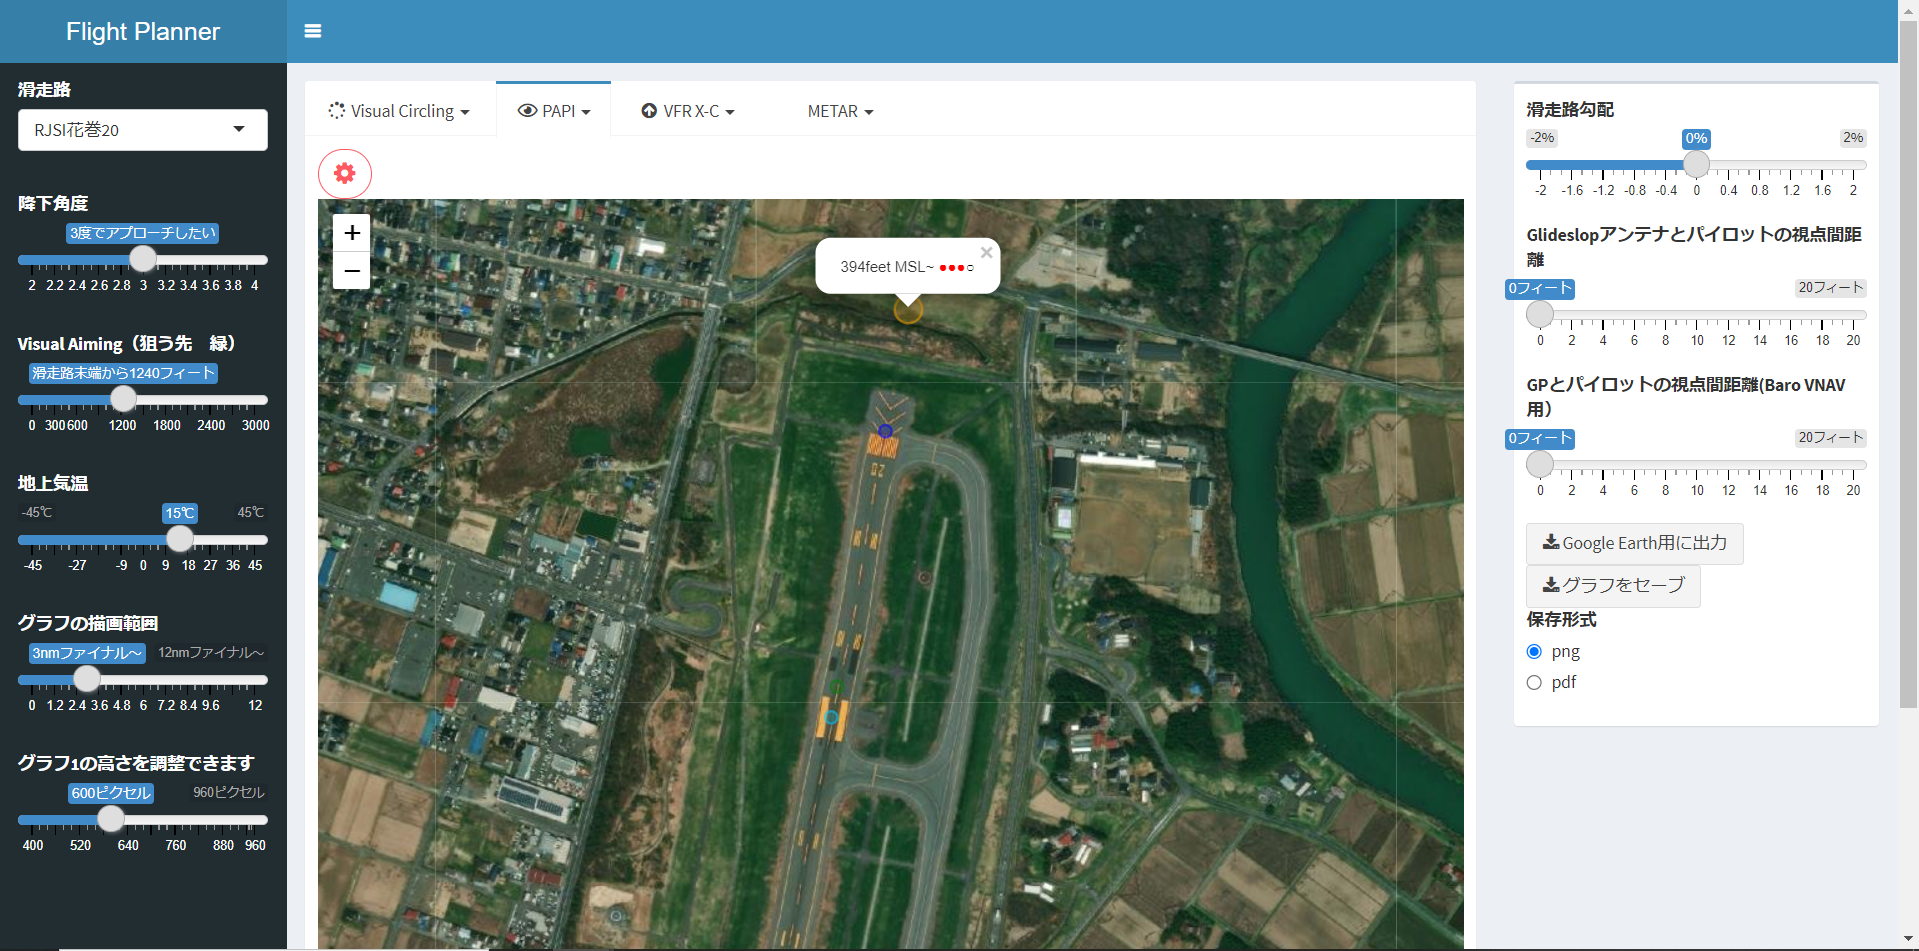Click the blue circle runway threshold marker
1919x951 pixels.
pos(885,431)
